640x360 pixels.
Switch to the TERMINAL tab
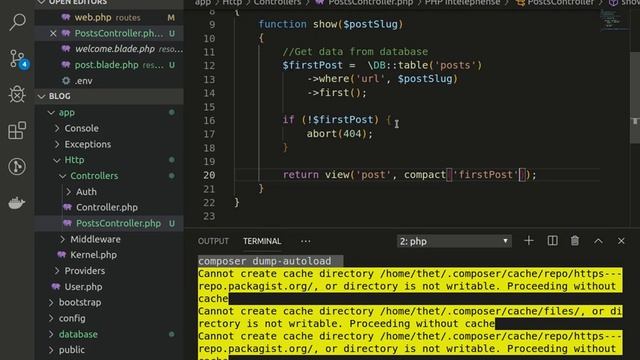tap(262, 241)
